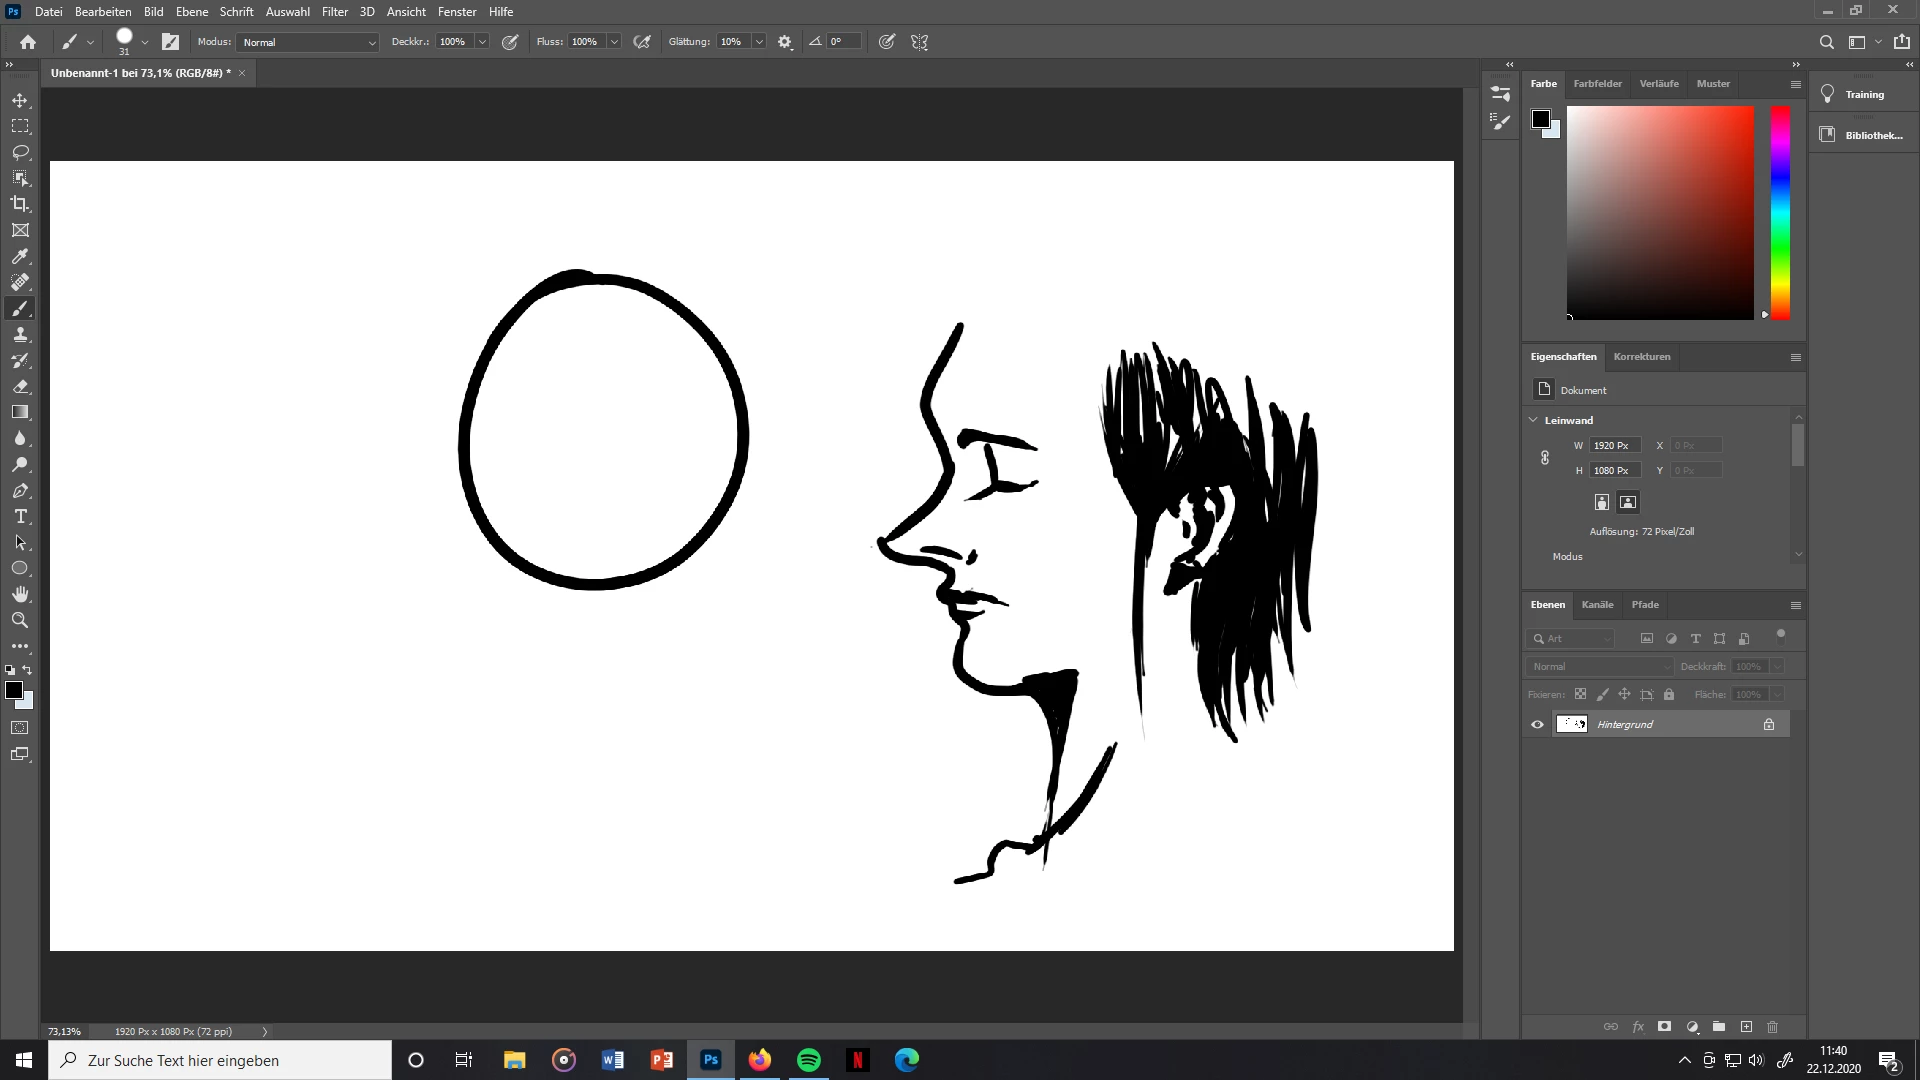Image resolution: width=1920 pixels, height=1080 pixels.
Task: Select the Zoom tool in the toolbar
Action: [x=20, y=620]
